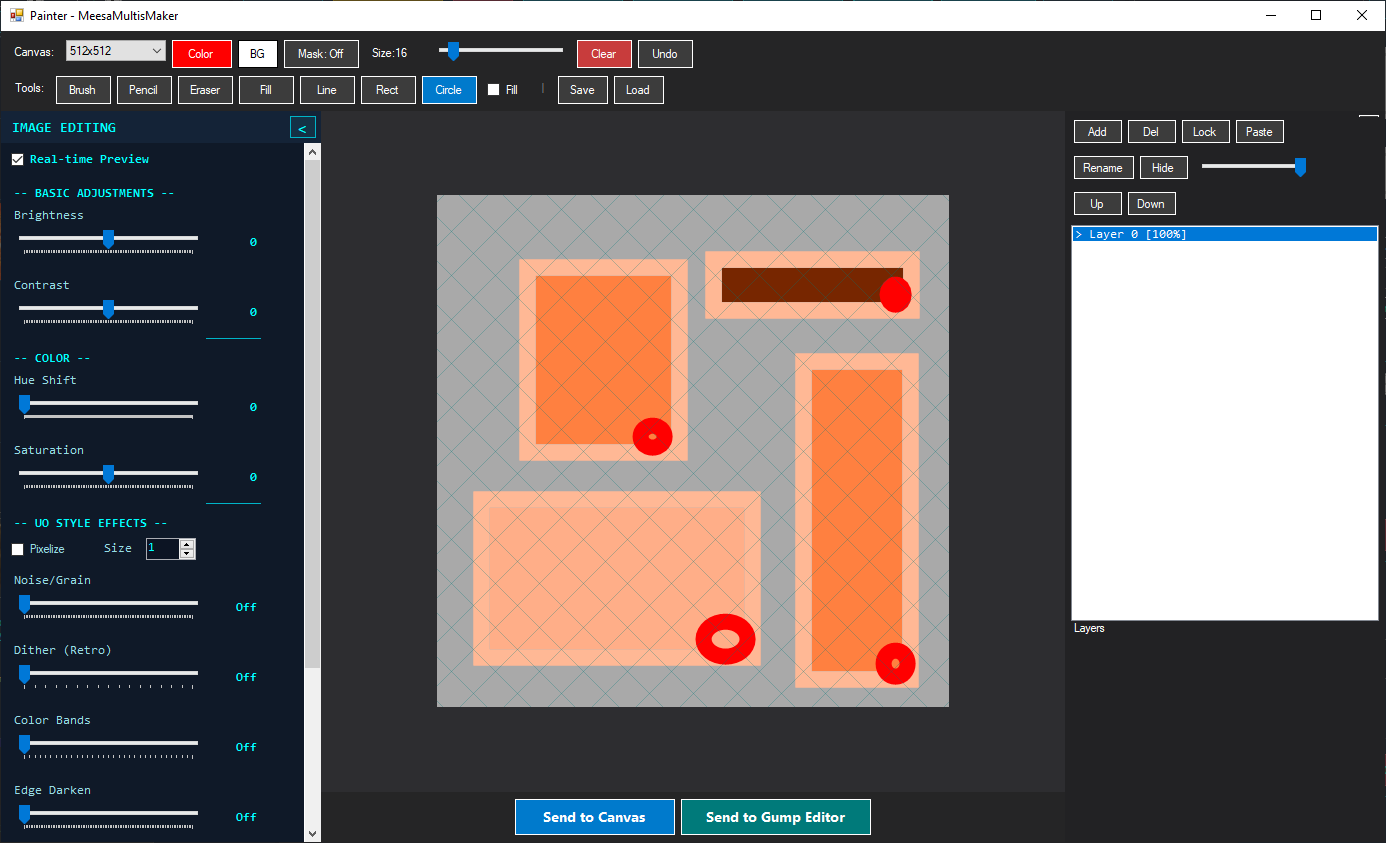The height and width of the screenshot is (844, 1388).
Task: Increase Pixelize Size with up stepper
Action: 187,544
